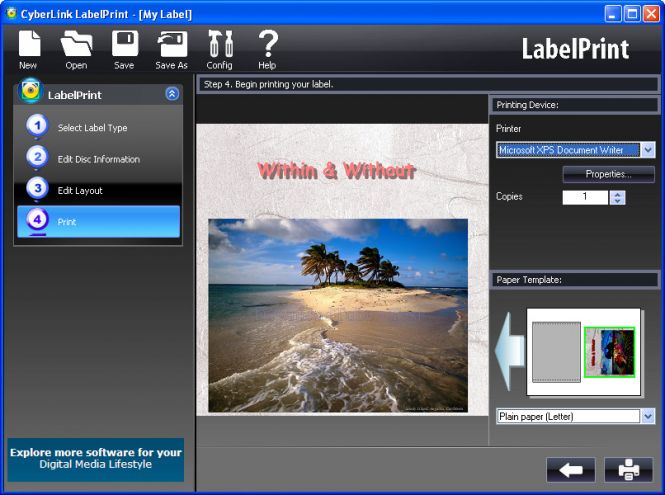The image size is (665, 495).
Task: Click the step 2 number circle icon
Action: [37, 157]
